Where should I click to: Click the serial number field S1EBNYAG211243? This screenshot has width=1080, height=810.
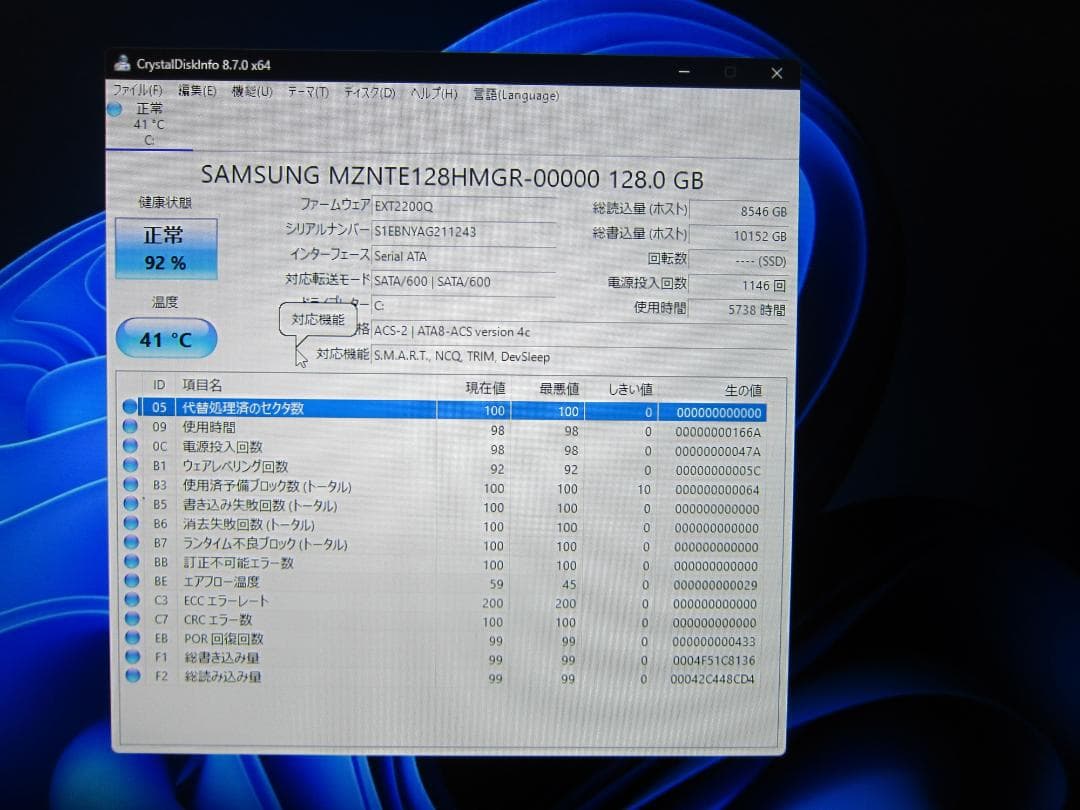pyautogui.click(x=464, y=231)
